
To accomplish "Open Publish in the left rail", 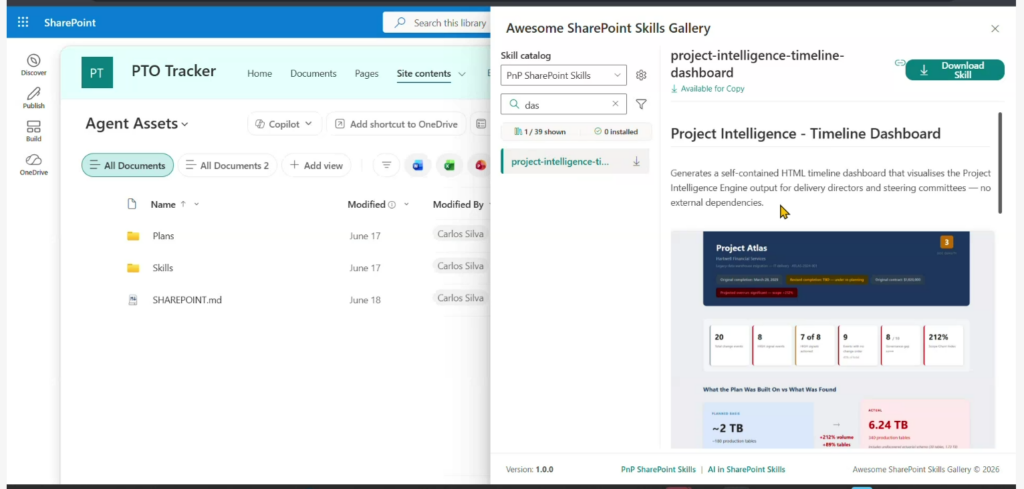I will click(33, 98).
